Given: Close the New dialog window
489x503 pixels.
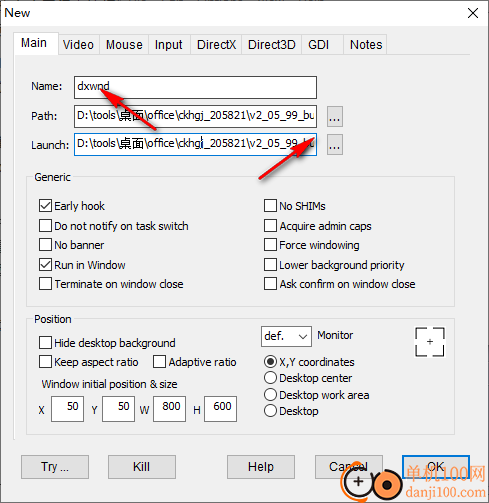Looking at the screenshot, I should coord(473,13).
